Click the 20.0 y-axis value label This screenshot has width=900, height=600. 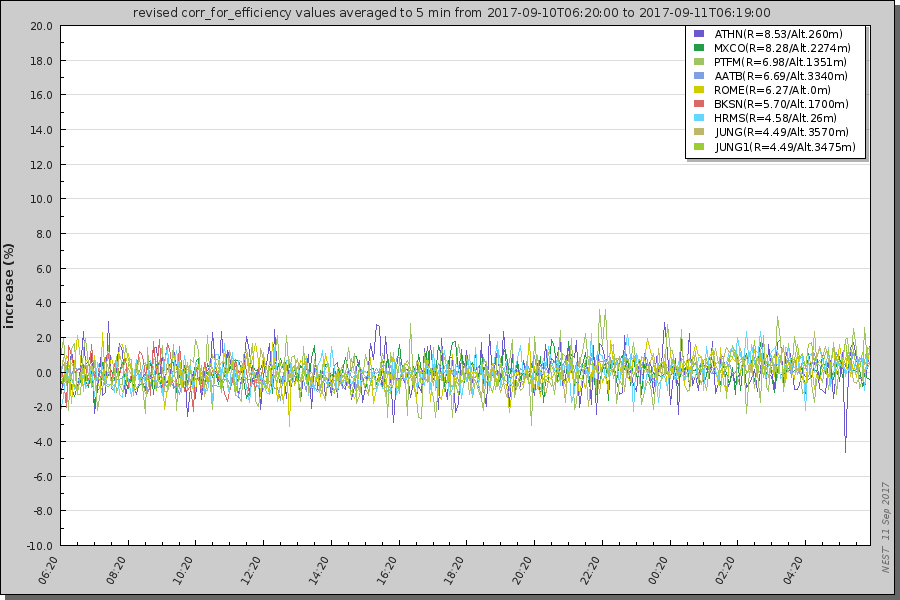coord(41,26)
